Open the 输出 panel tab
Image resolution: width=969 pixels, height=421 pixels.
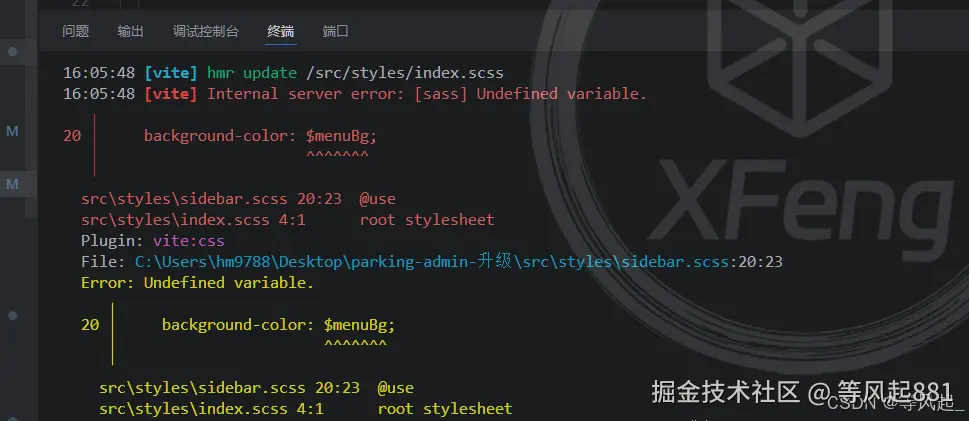[130, 31]
